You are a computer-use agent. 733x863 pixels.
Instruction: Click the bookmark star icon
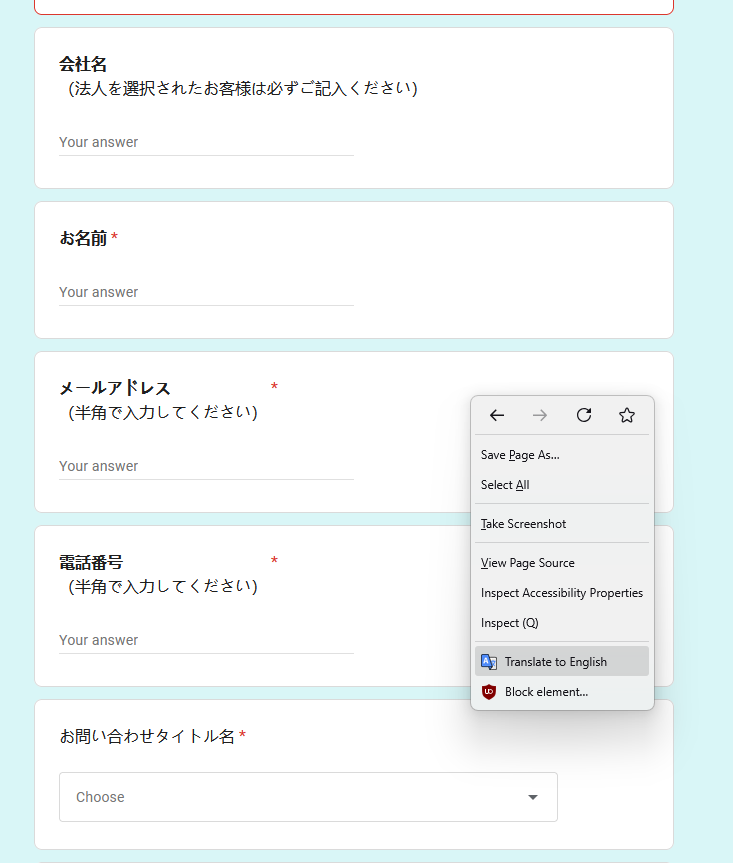[627, 415]
